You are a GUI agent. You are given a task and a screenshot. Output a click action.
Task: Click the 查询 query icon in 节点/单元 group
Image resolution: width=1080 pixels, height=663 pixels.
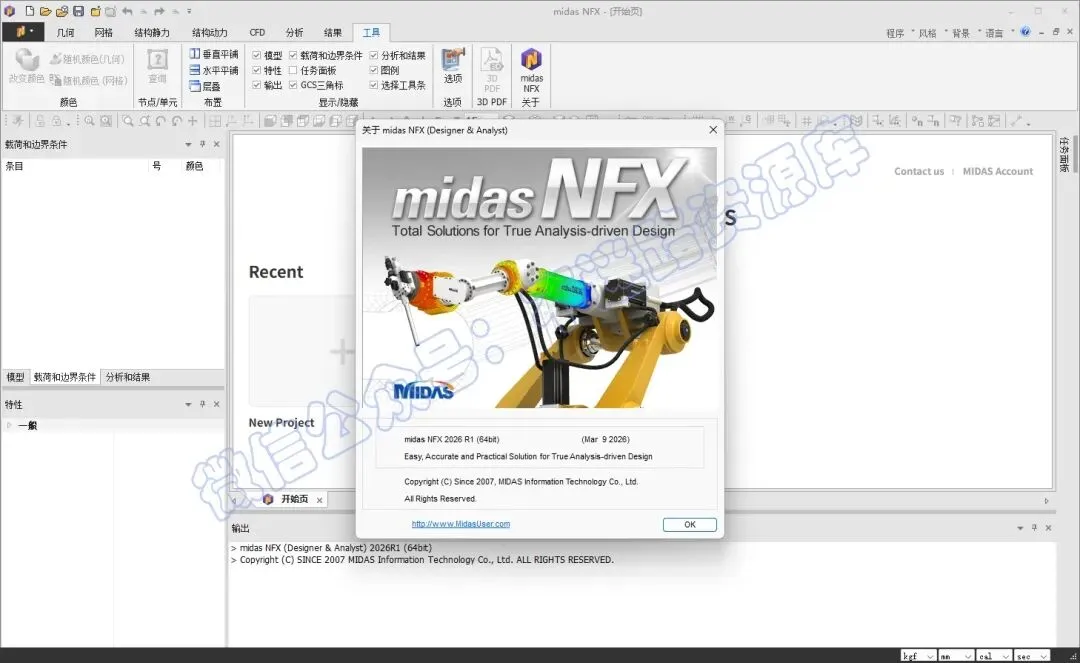[x=157, y=66]
